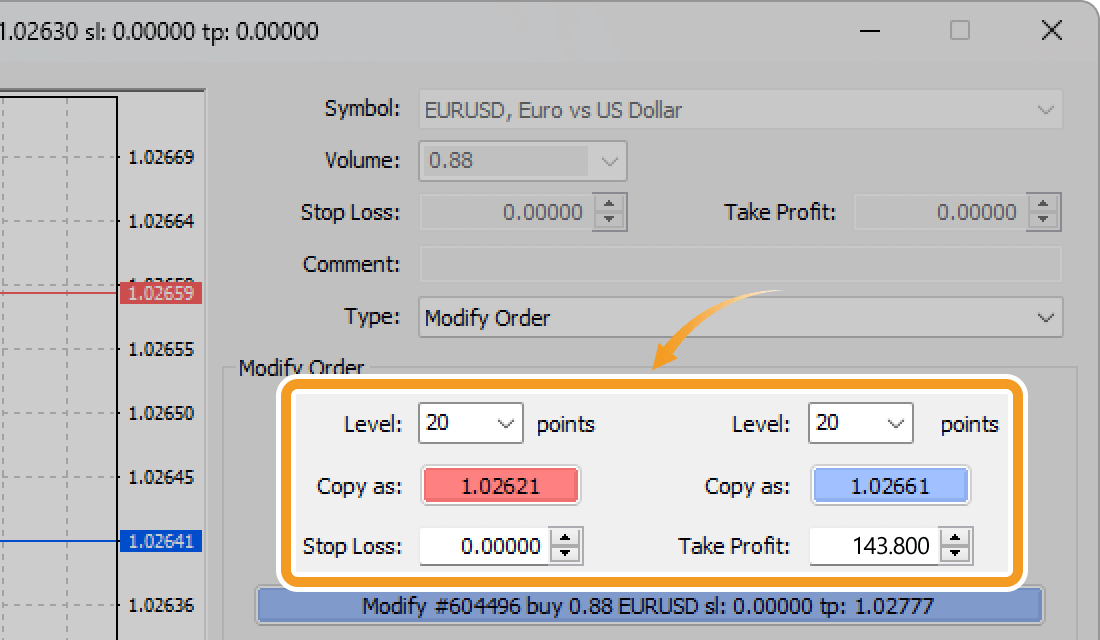
Task: Open the Symbol dropdown for EURUSD
Action: point(1047,110)
